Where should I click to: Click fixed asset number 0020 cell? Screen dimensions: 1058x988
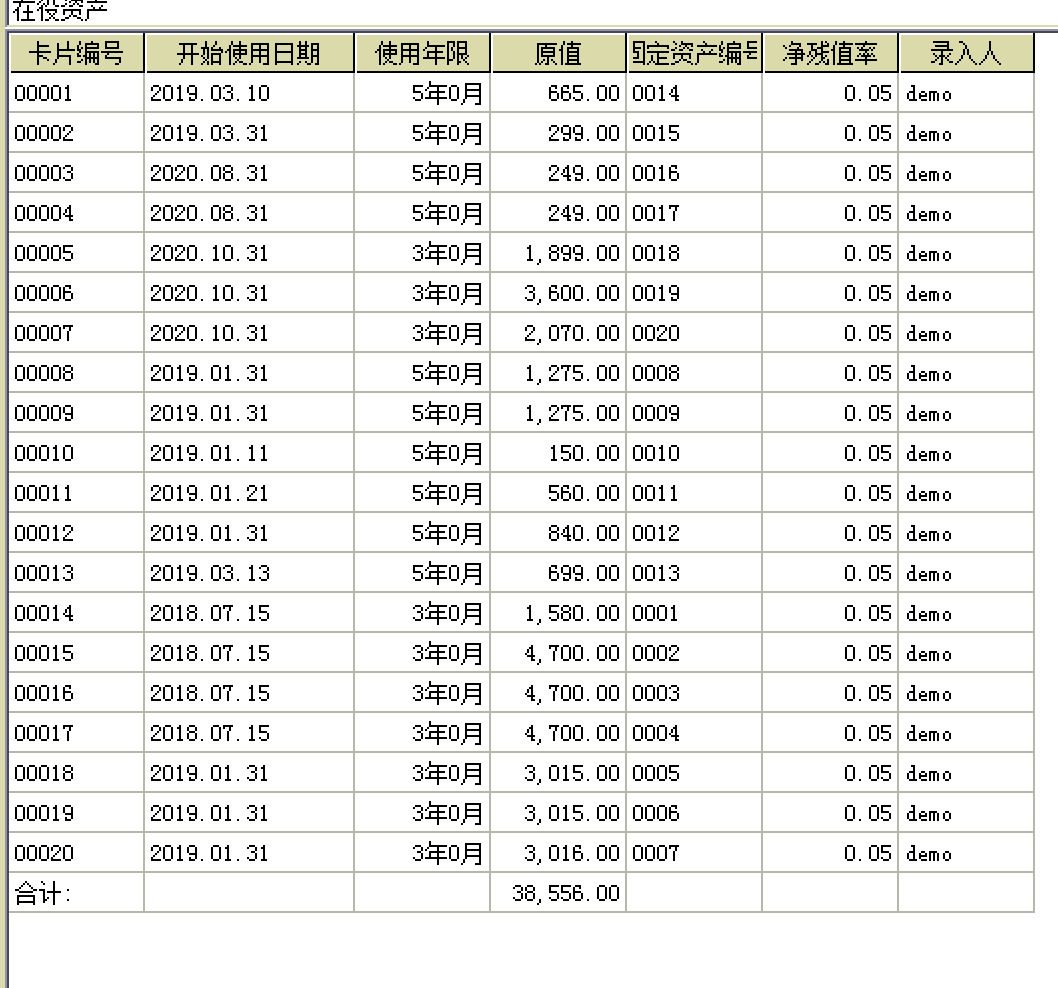click(x=694, y=333)
